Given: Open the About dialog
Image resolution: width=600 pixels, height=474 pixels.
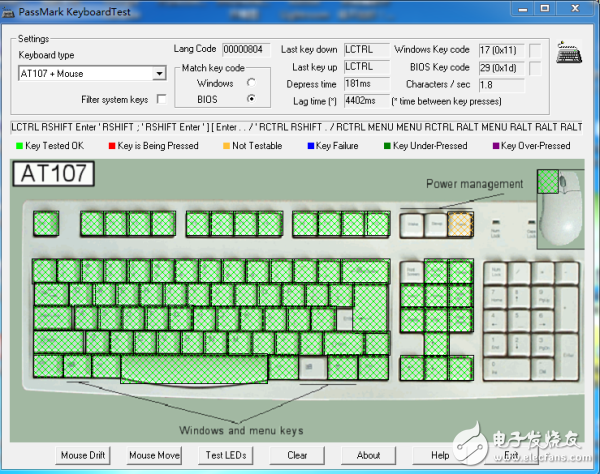Looking at the screenshot, I should coord(368,455).
